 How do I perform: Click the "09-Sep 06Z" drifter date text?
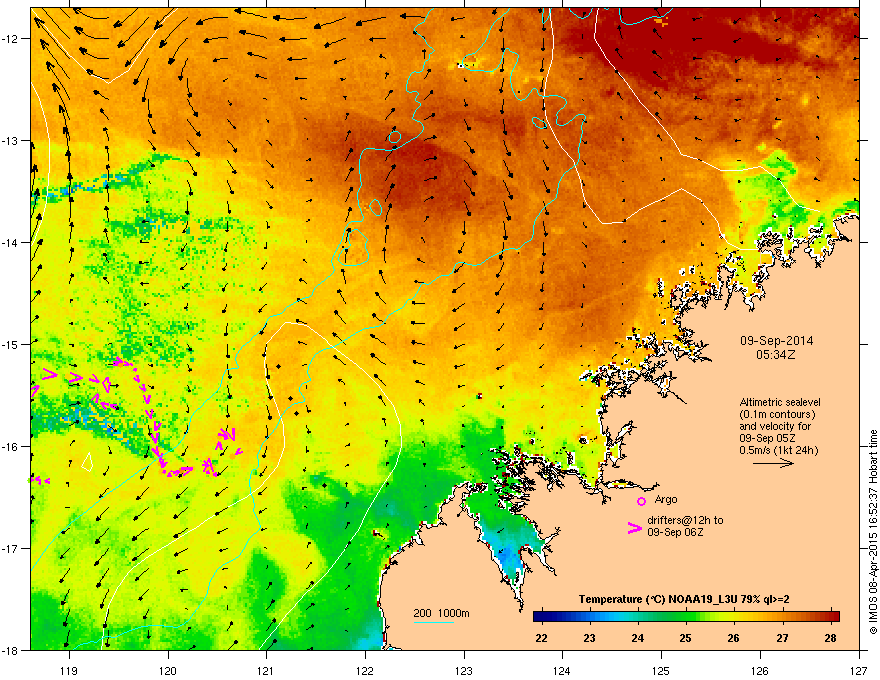coord(675,532)
